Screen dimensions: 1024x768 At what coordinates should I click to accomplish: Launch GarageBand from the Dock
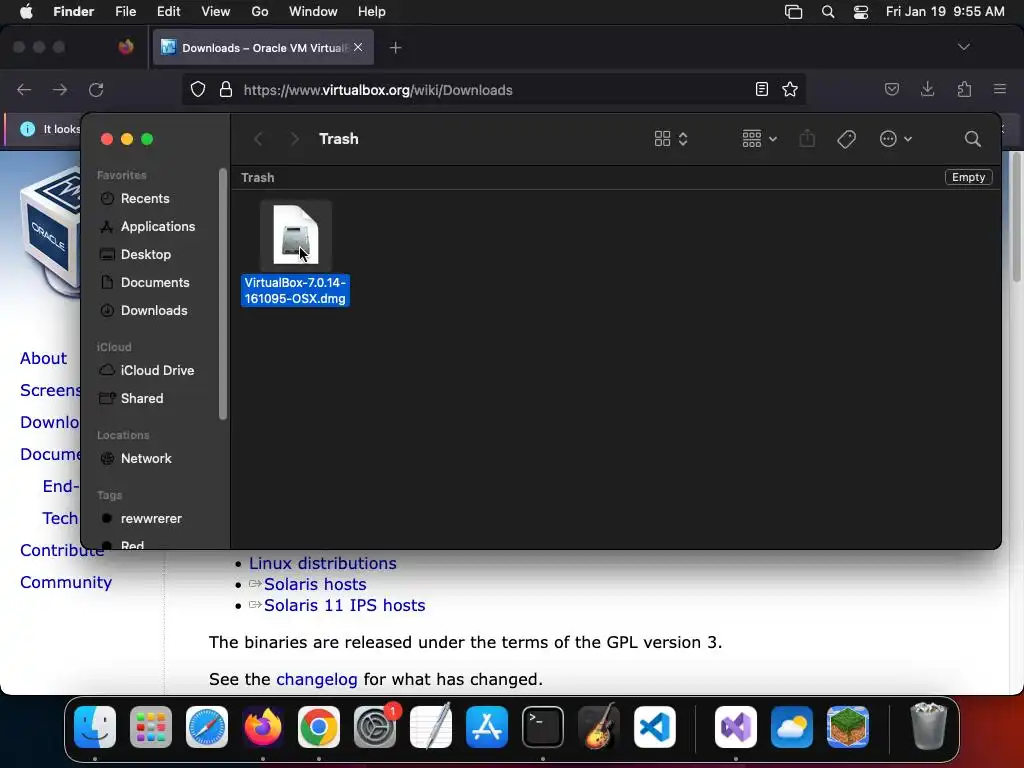(599, 727)
